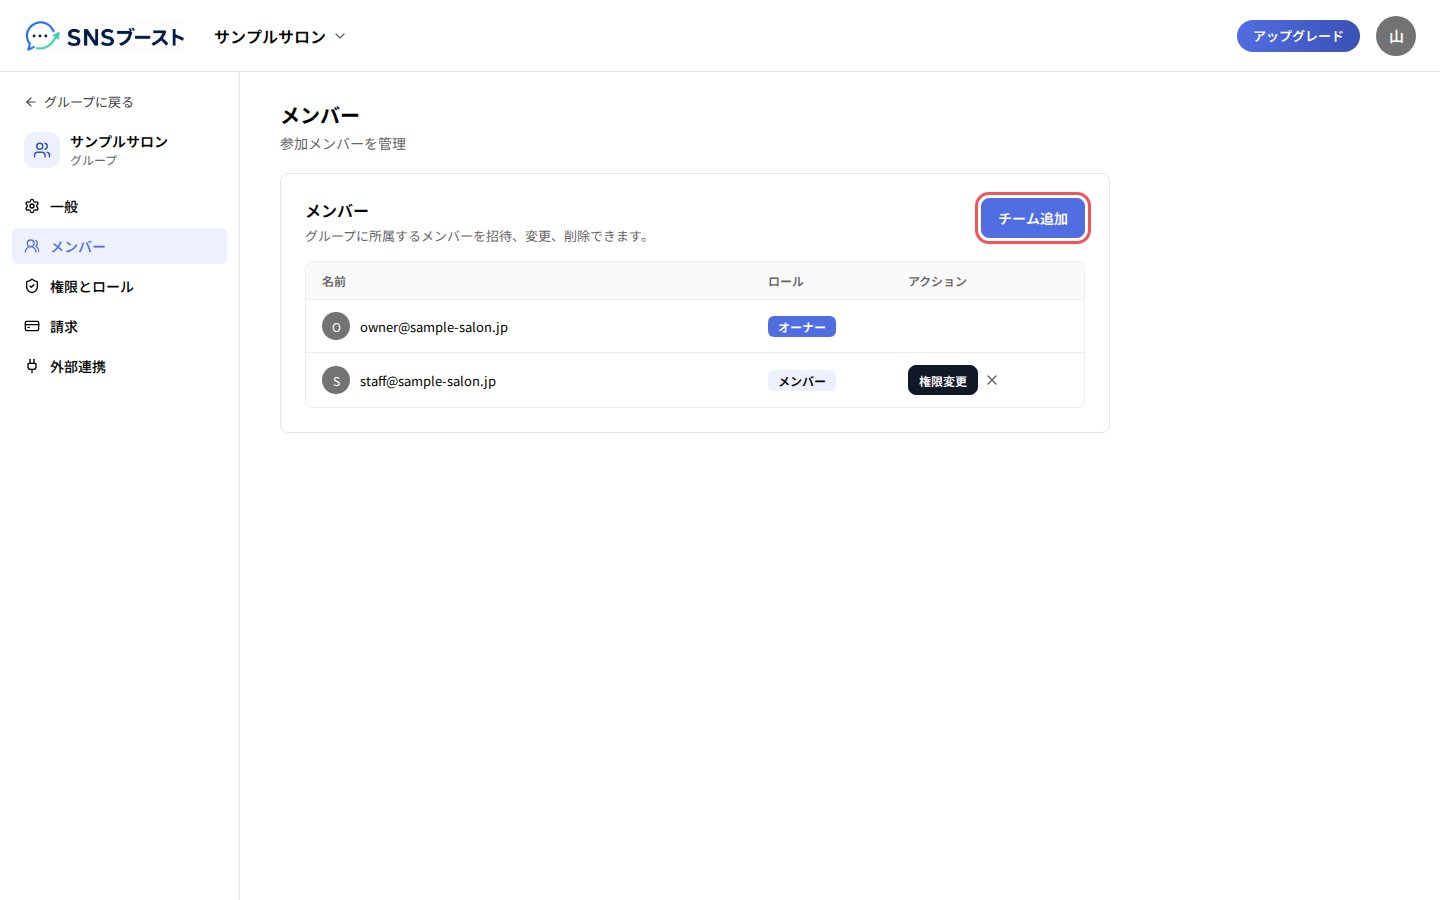Open the 山 user avatar menu
The height and width of the screenshot is (900, 1440).
(x=1396, y=36)
